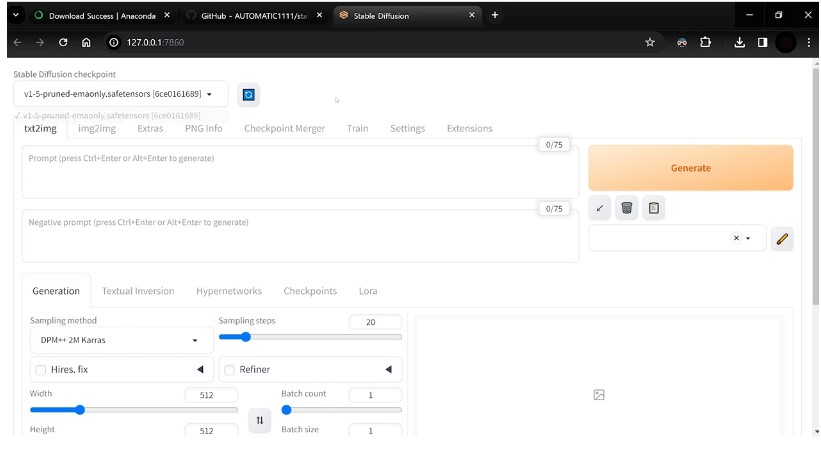Expand the Hires. fix section arrow
Screen dimensions: 821x461
coord(200,369)
